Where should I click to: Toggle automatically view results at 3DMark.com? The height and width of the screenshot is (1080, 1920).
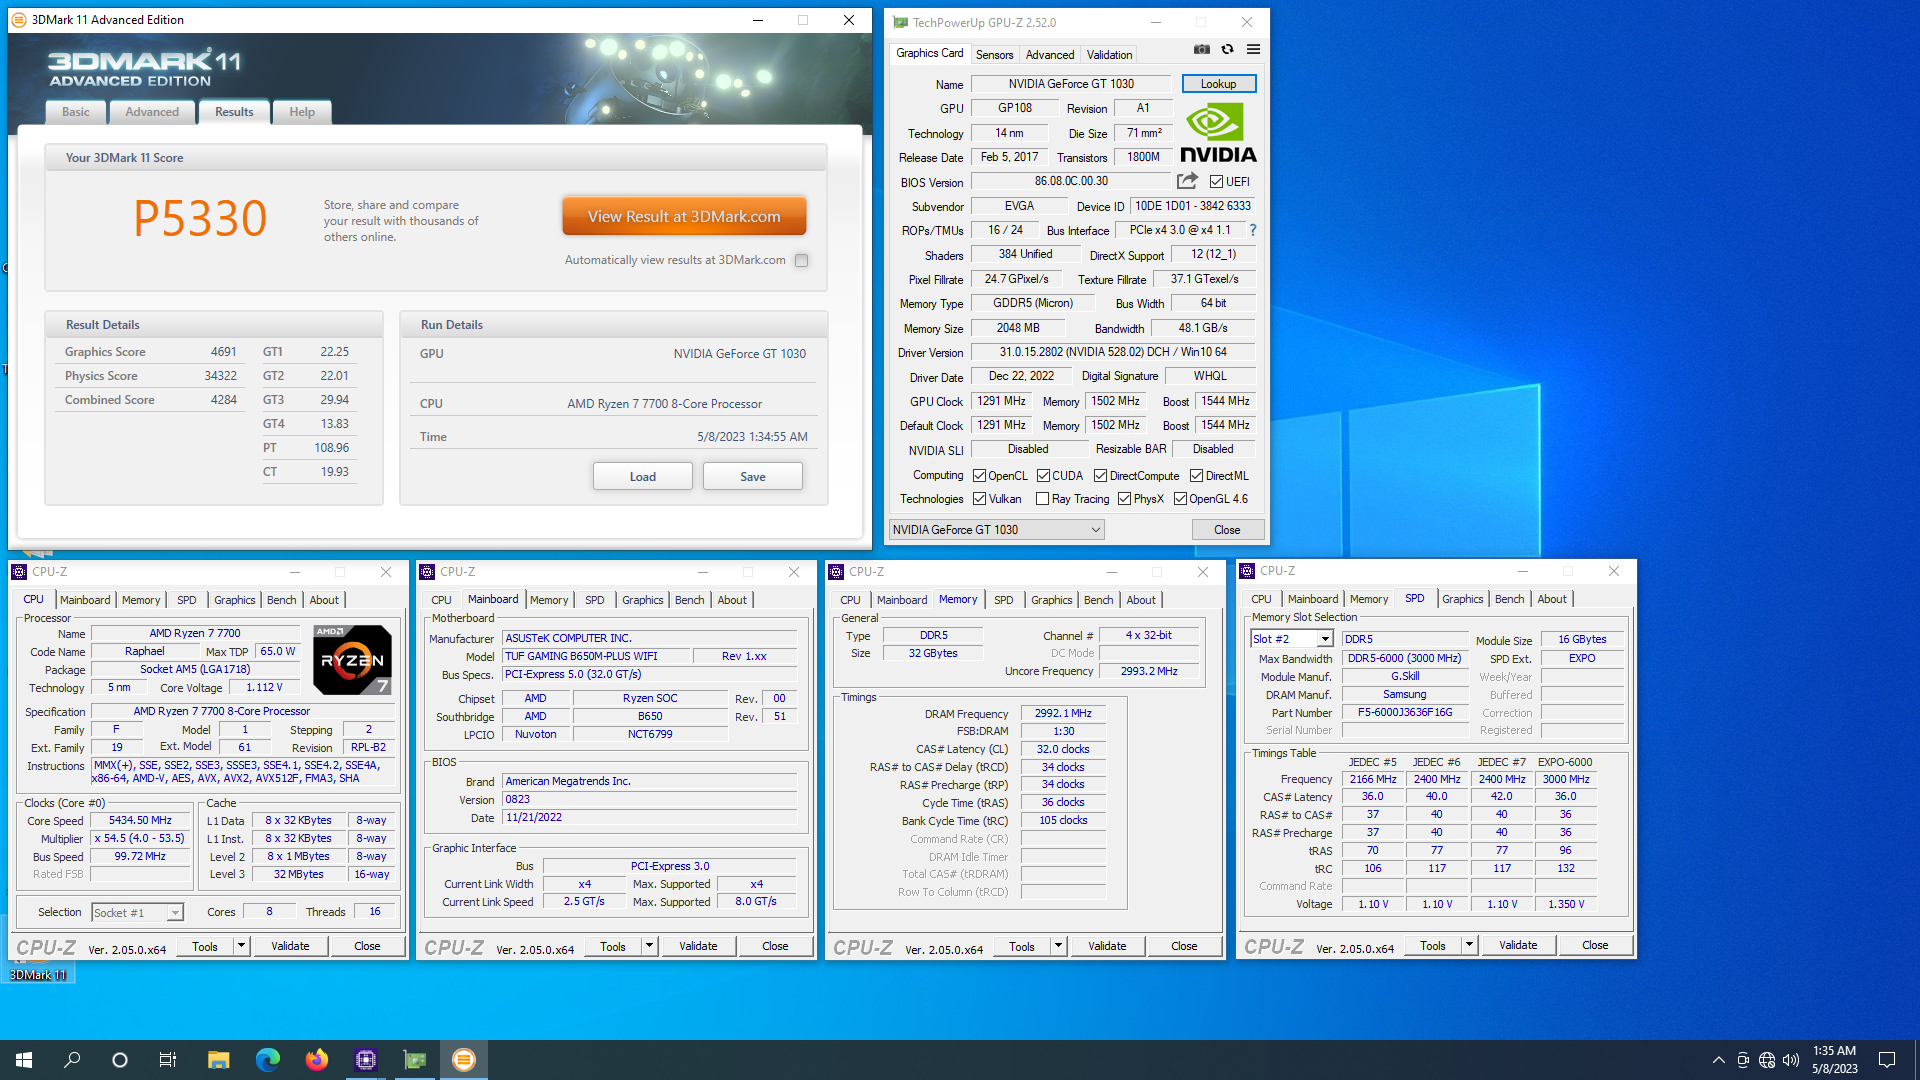tap(801, 260)
